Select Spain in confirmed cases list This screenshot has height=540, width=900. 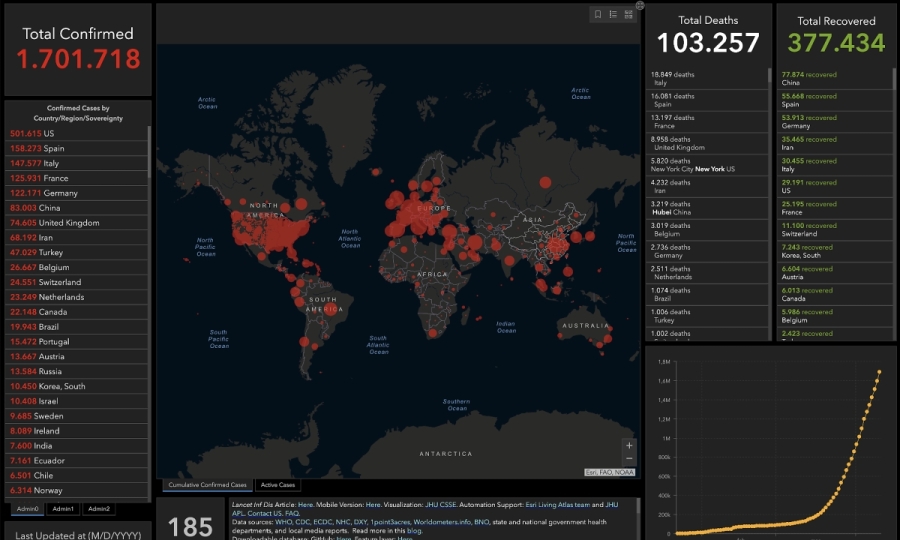pyautogui.click(x=76, y=149)
